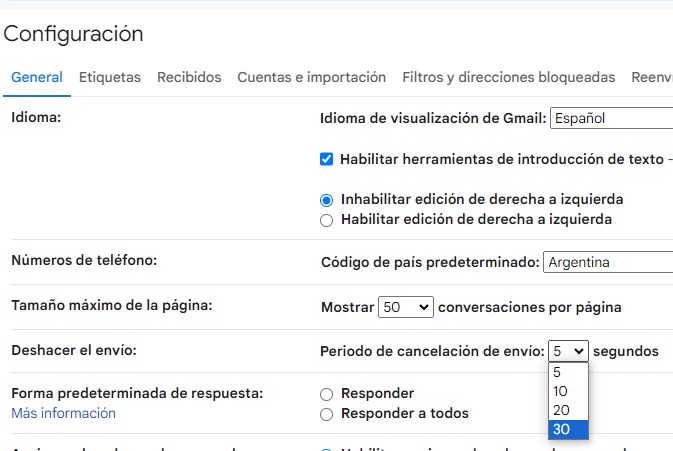
Task: Open the Gmail display language dropdown
Action: point(610,118)
